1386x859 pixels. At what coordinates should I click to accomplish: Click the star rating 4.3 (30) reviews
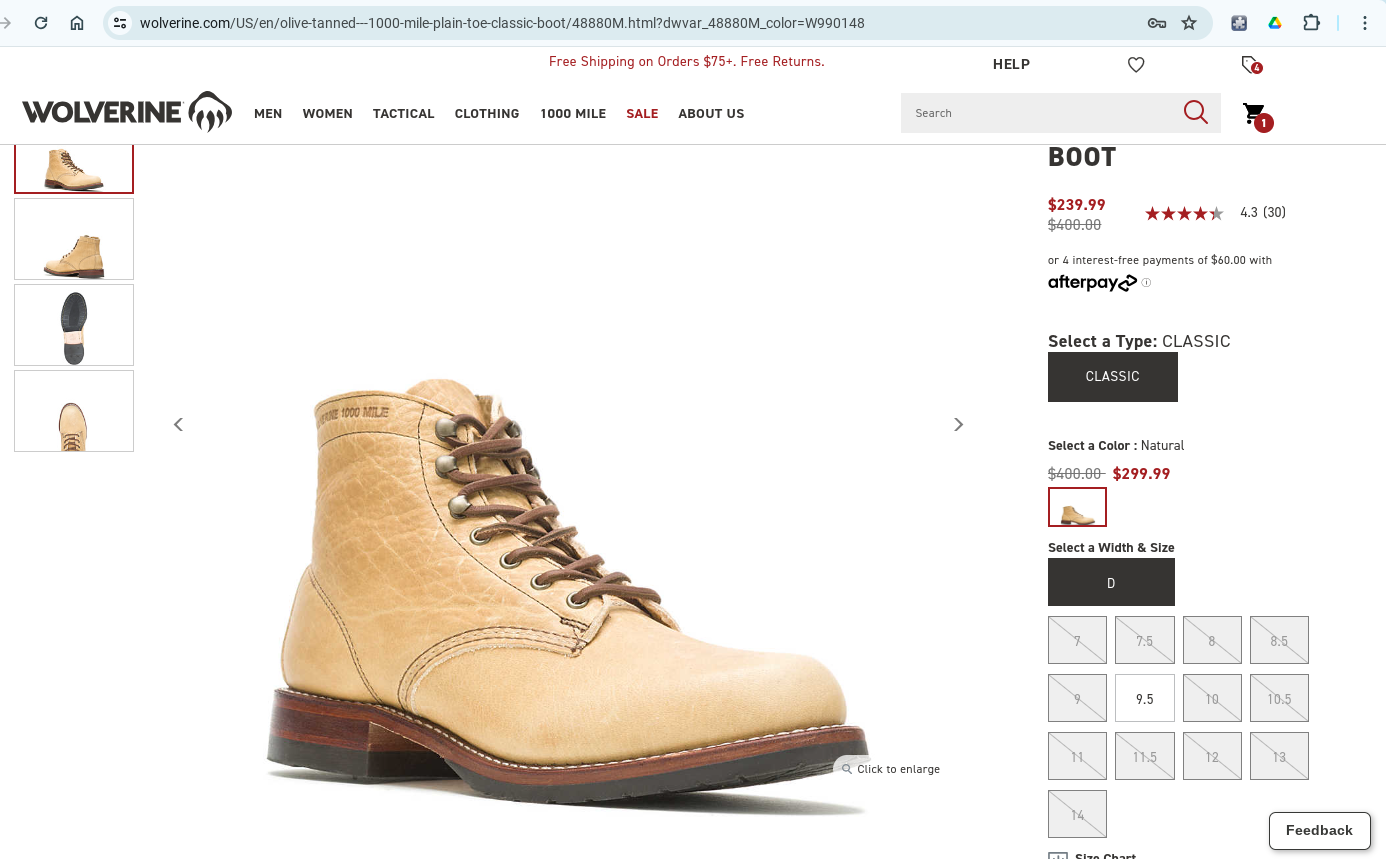pyautogui.click(x=1215, y=213)
